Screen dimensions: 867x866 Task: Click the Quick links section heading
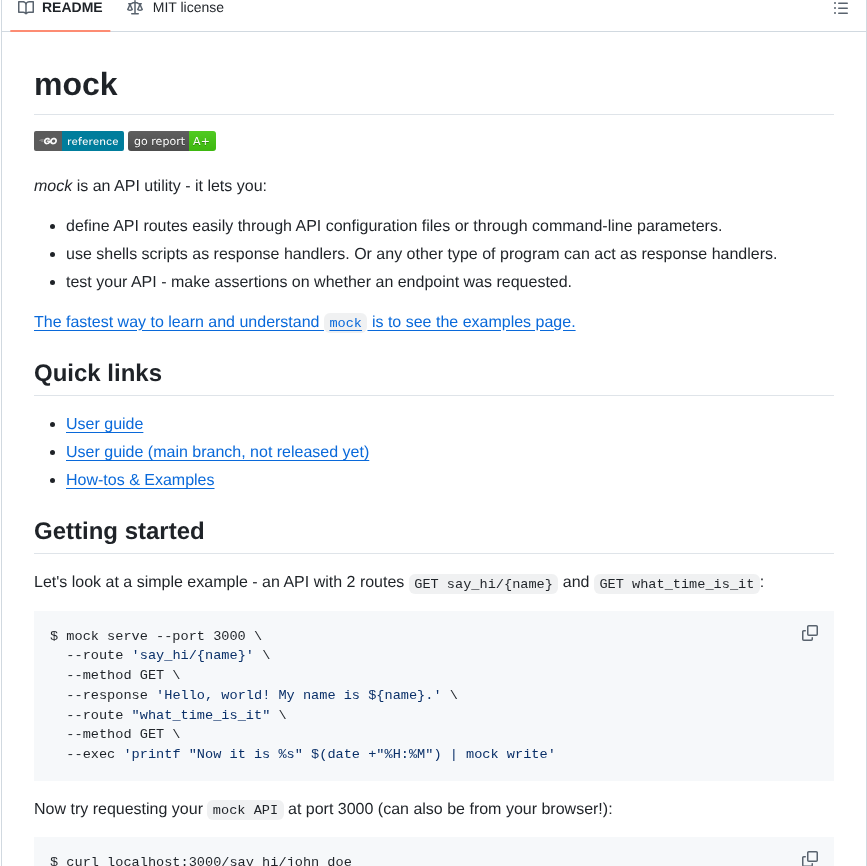tap(97, 372)
